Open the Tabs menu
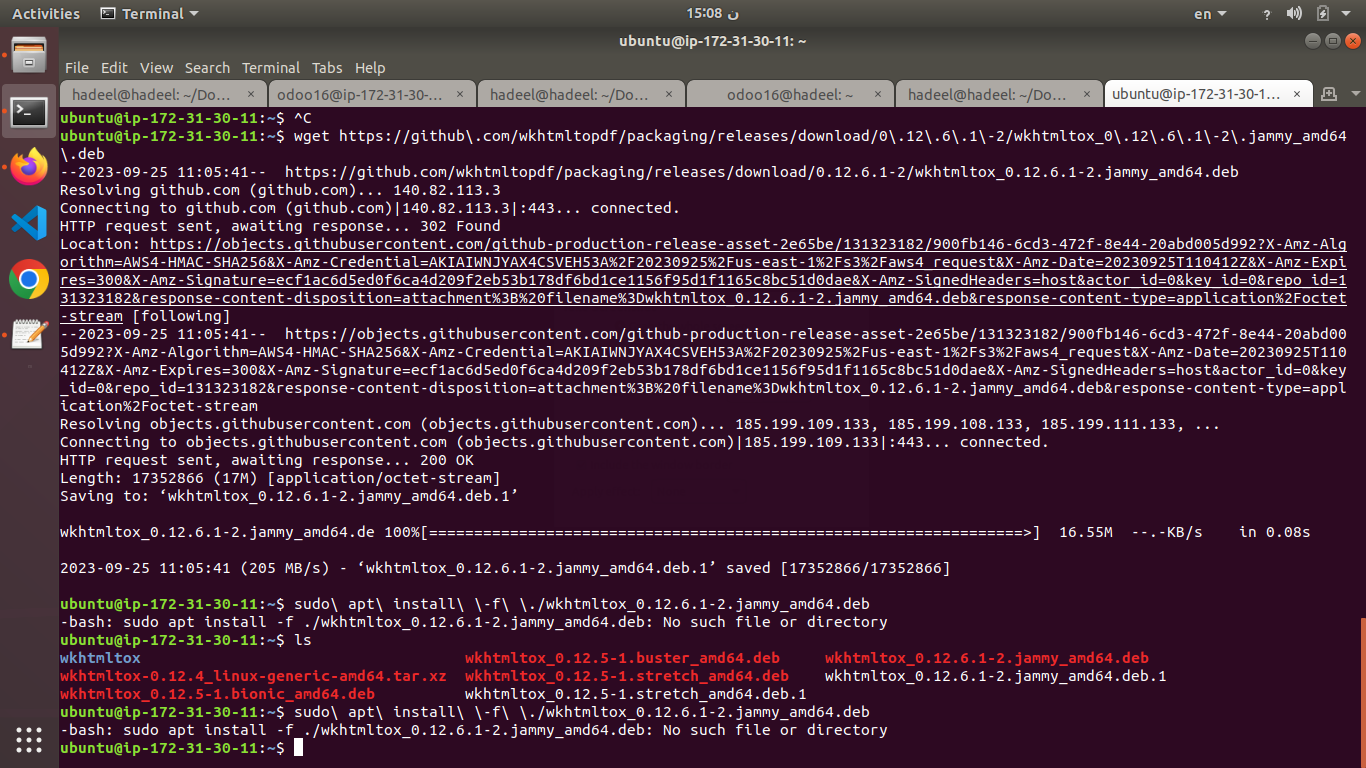 pyautogui.click(x=327, y=68)
